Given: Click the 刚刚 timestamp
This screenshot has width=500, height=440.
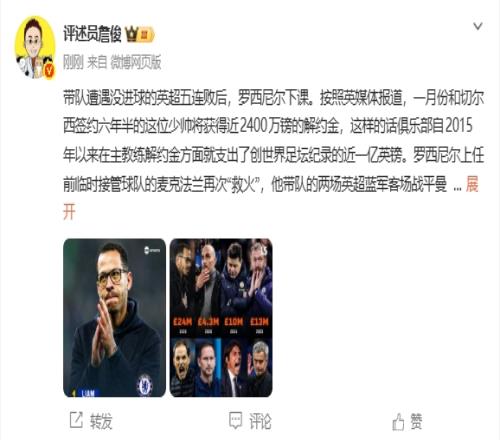Looking at the screenshot, I should click(x=73, y=62).
